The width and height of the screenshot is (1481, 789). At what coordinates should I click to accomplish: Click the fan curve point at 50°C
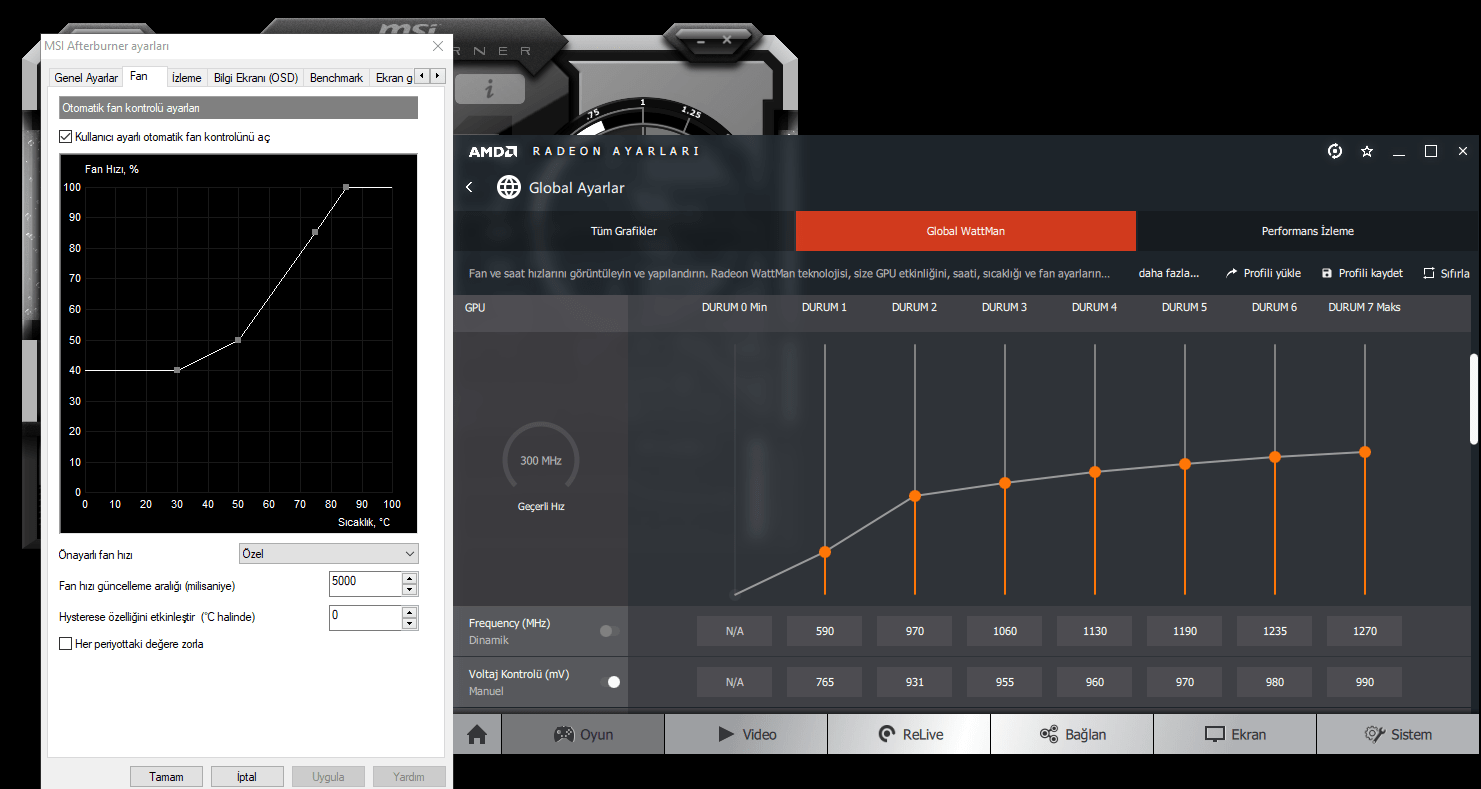click(x=238, y=340)
